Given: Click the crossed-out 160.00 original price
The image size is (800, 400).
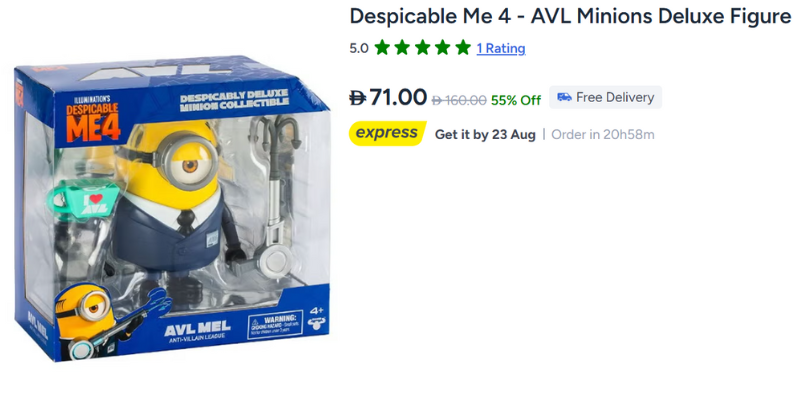Looking at the screenshot, I should (459, 101).
